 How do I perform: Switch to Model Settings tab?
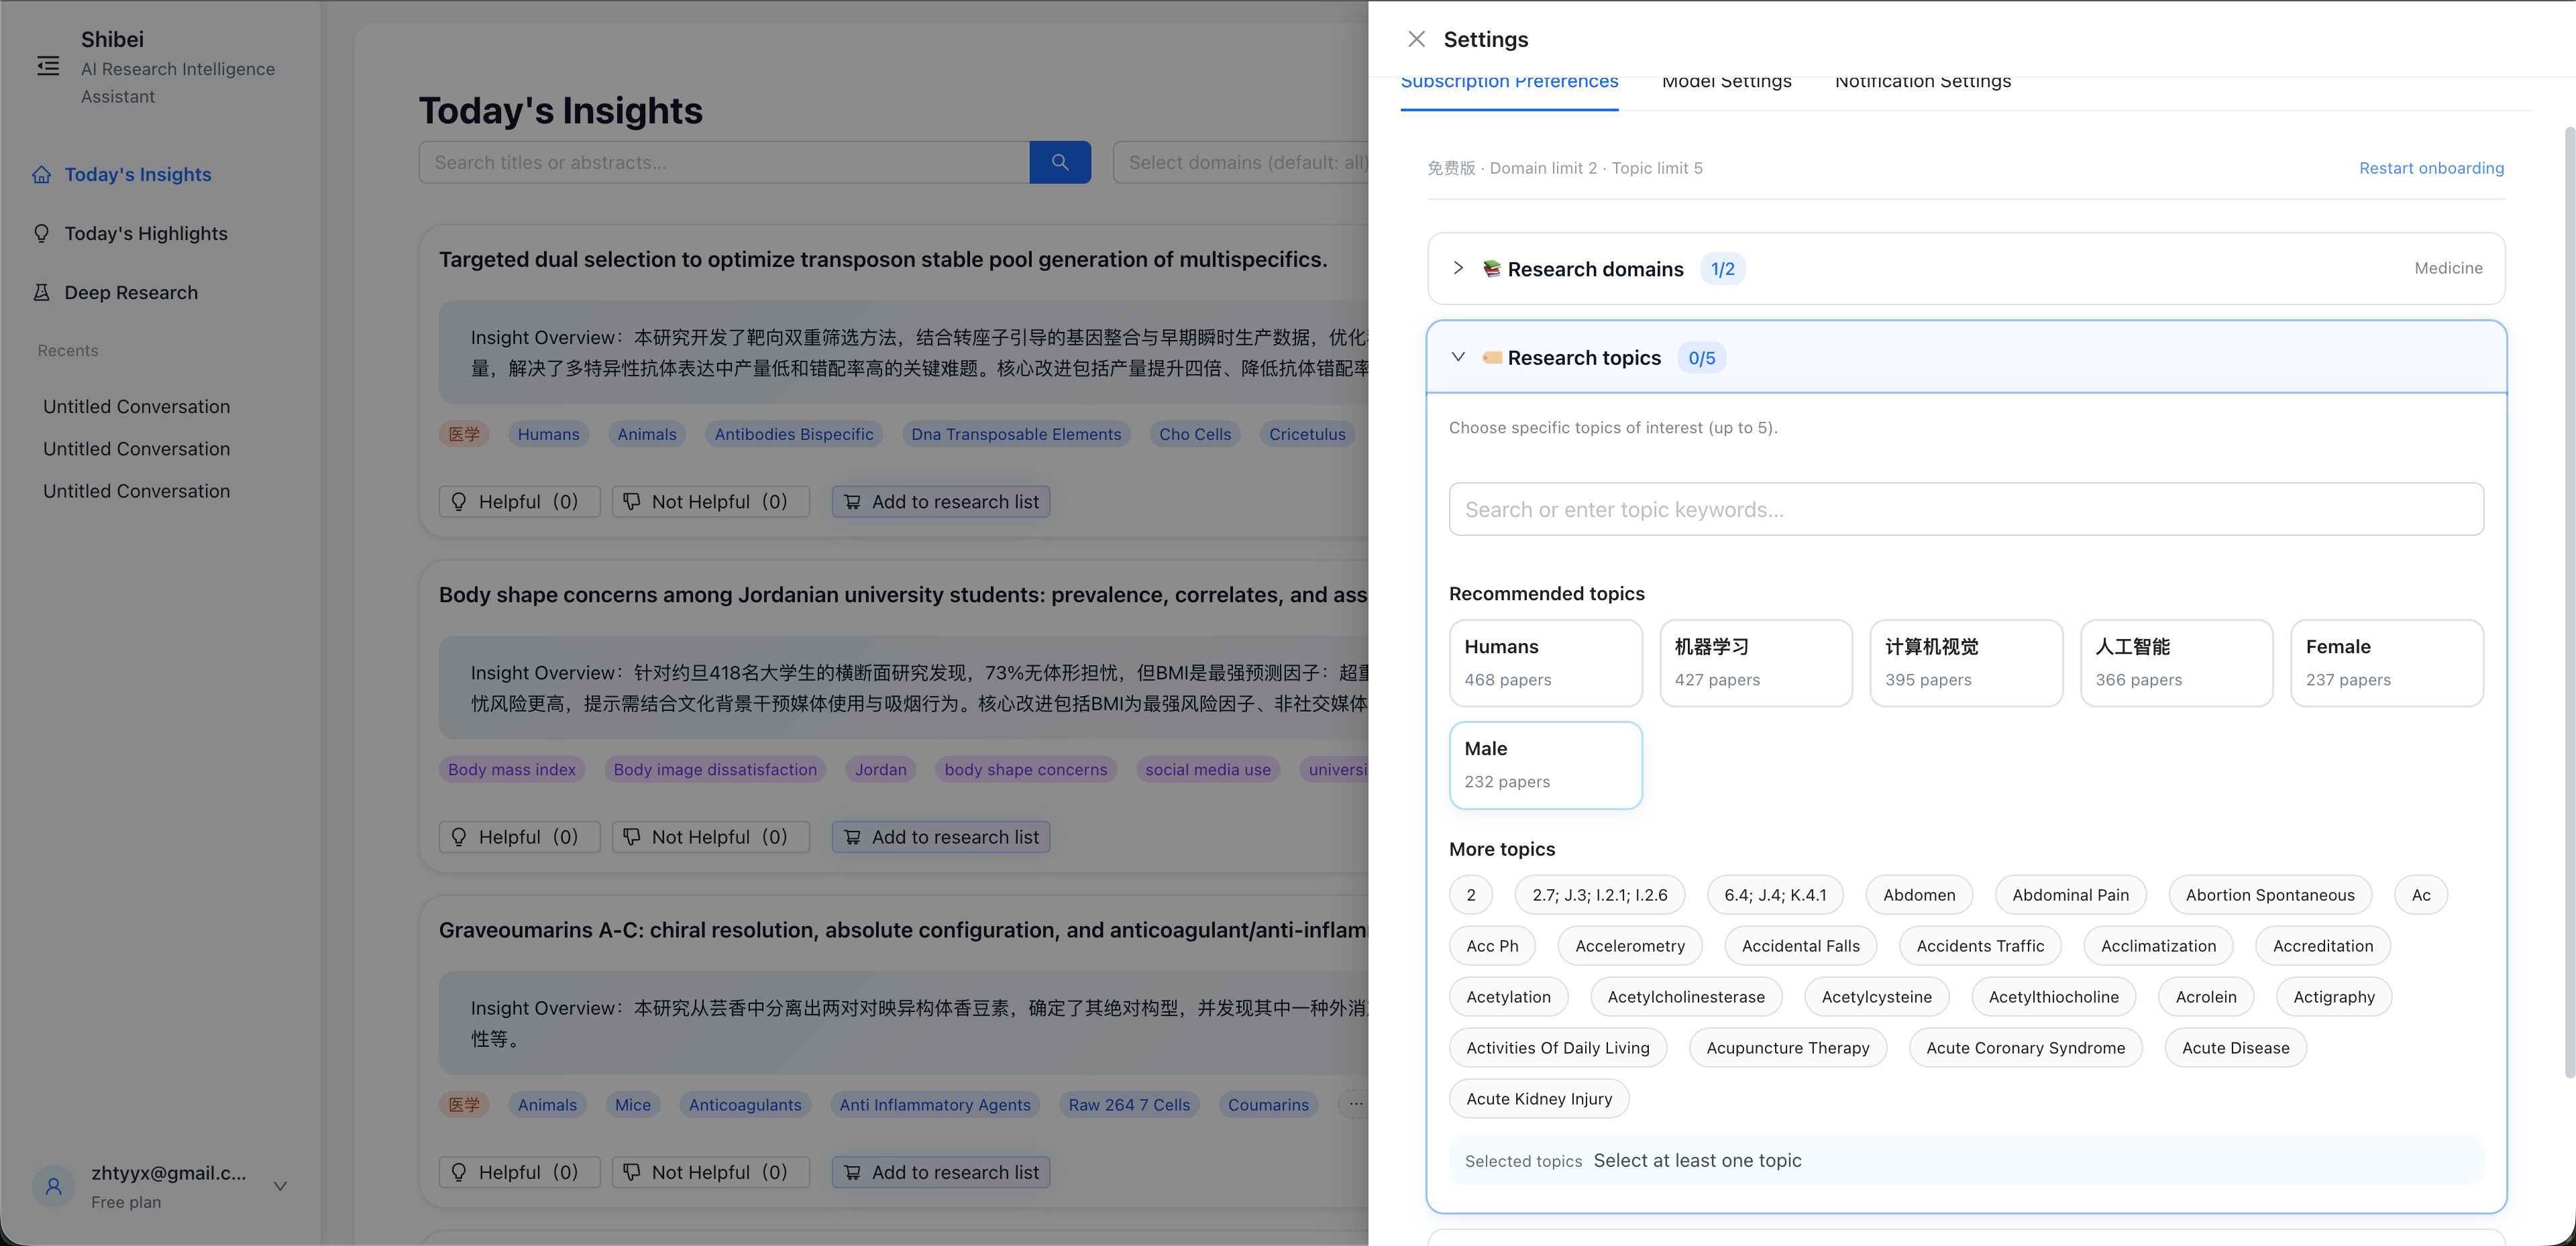pos(1727,82)
